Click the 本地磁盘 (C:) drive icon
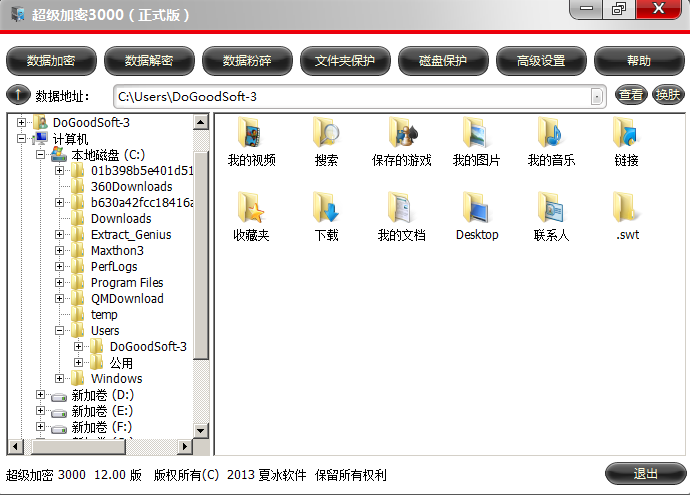The image size is (690, 495). [x=59, y=154]
